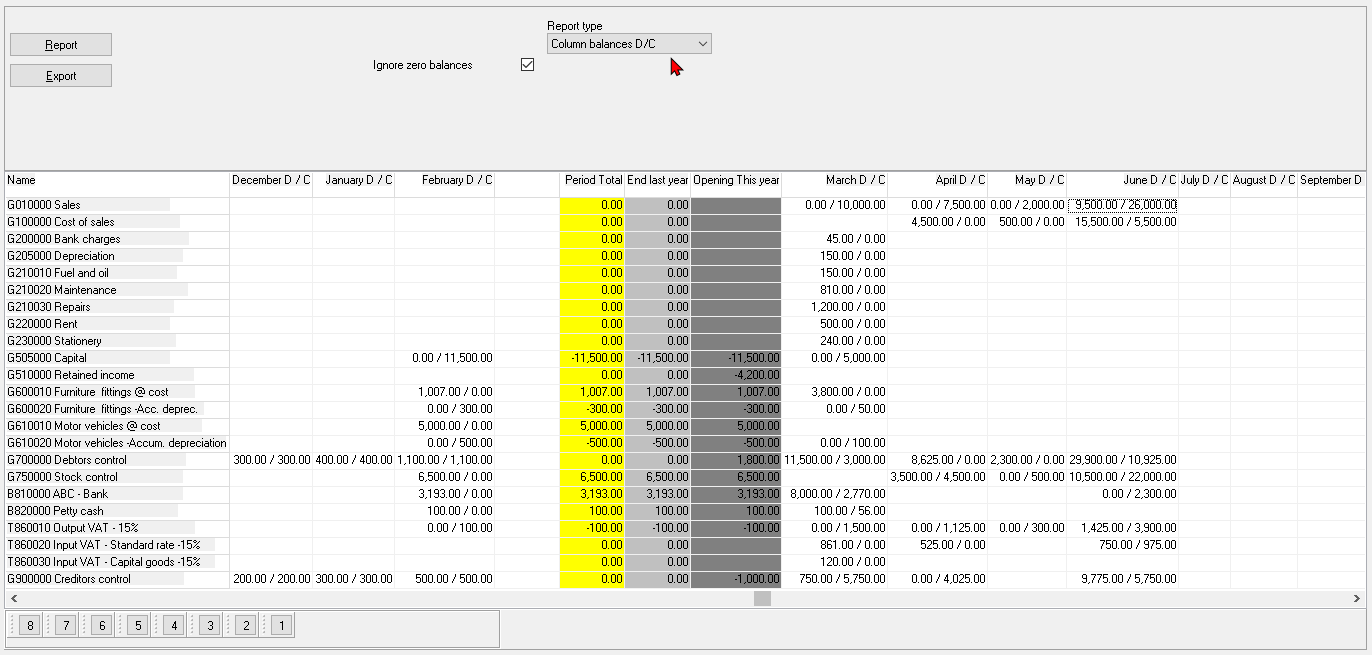
Task: Select button 5 in the bottom toolbar
Action: pyautogui.click(x=138, y=626)
